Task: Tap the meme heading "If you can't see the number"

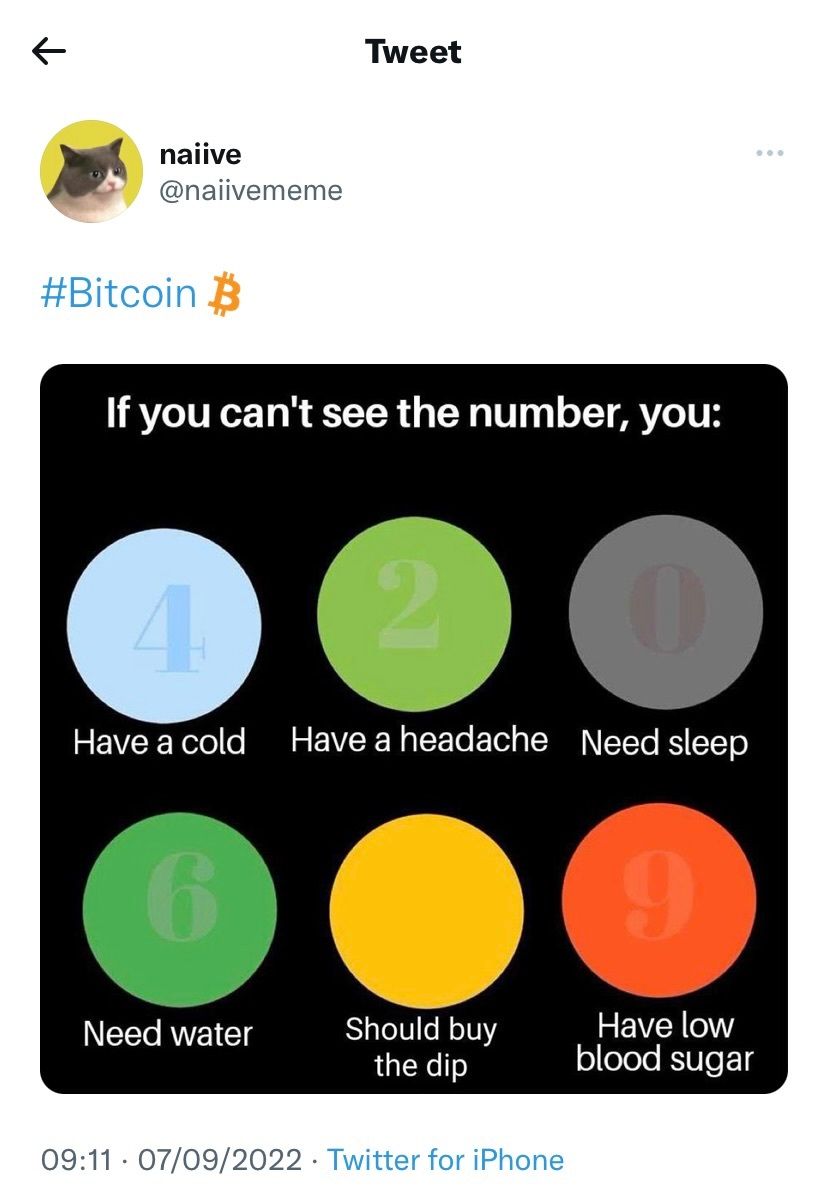Action: click(413, 413)
